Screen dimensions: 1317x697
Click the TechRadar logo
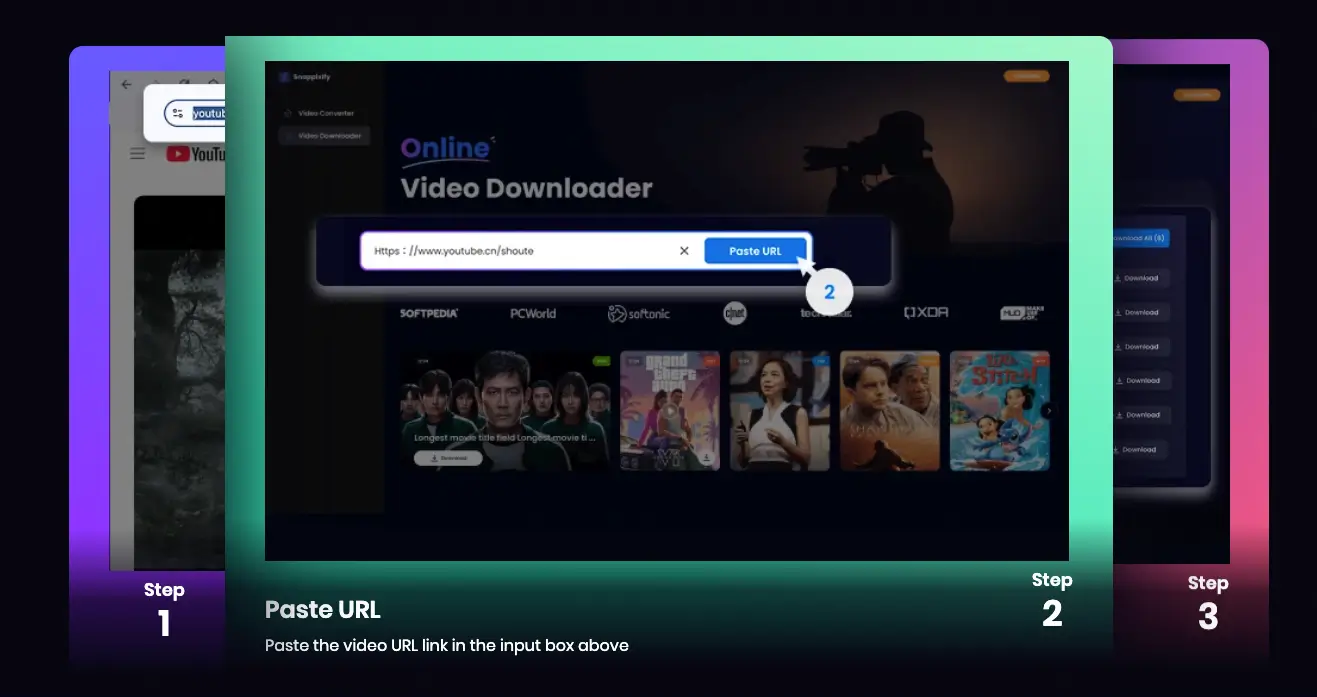pyautogui.click(x=826, y=311)
